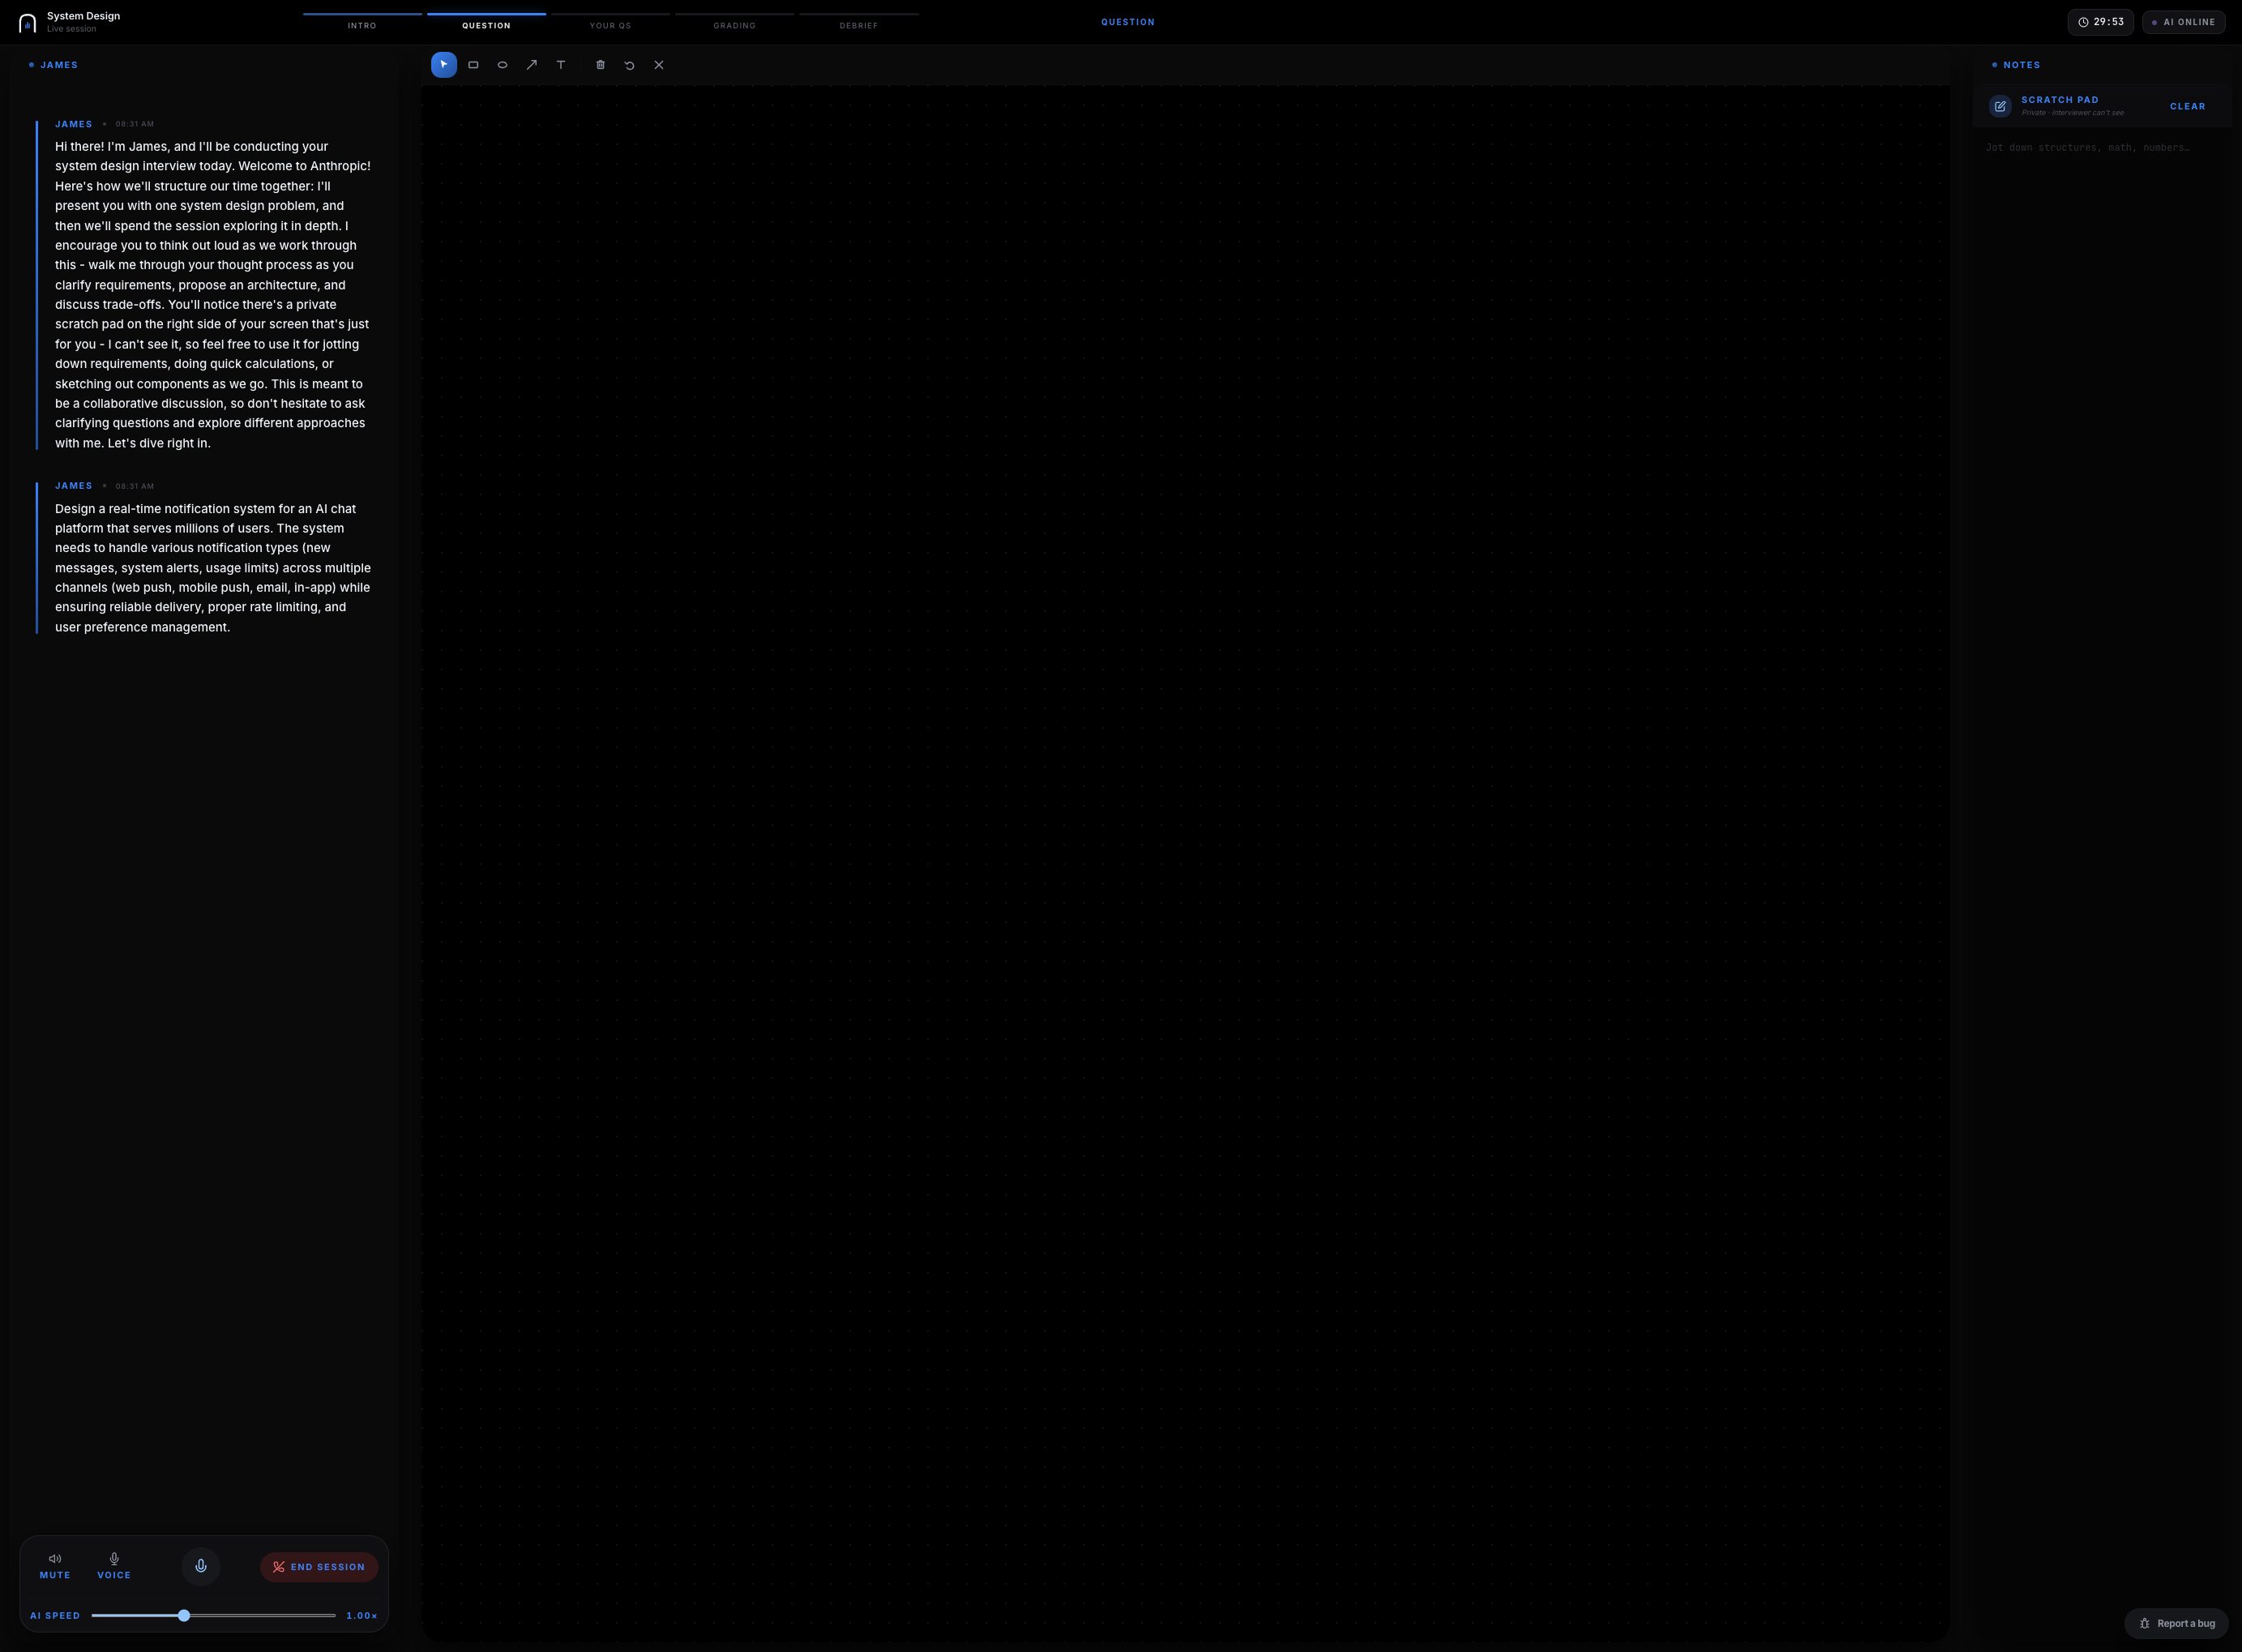Adjust the AI Speed slider handle
This screenshot has width=2242, height=1652.
tap(184, 1615)
